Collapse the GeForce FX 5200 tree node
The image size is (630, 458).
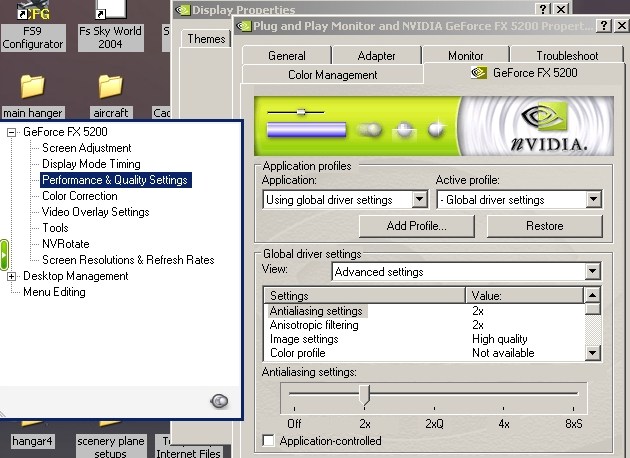pos(12,132)
